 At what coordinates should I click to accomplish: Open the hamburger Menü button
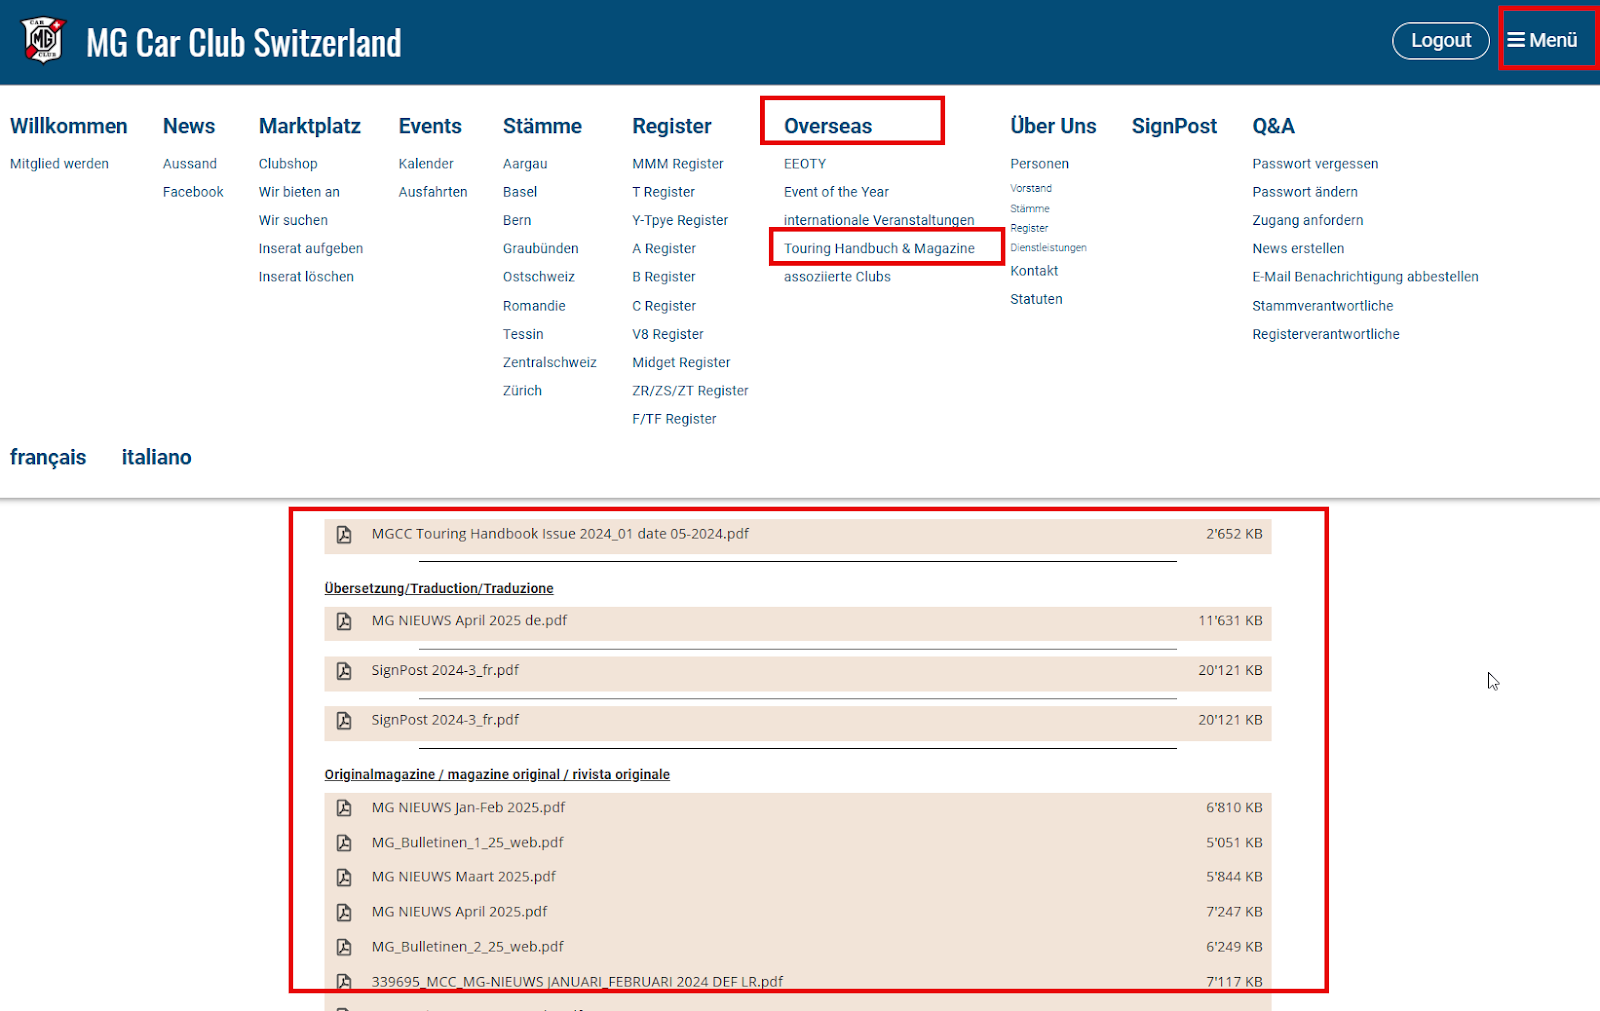coord(1543,41)
